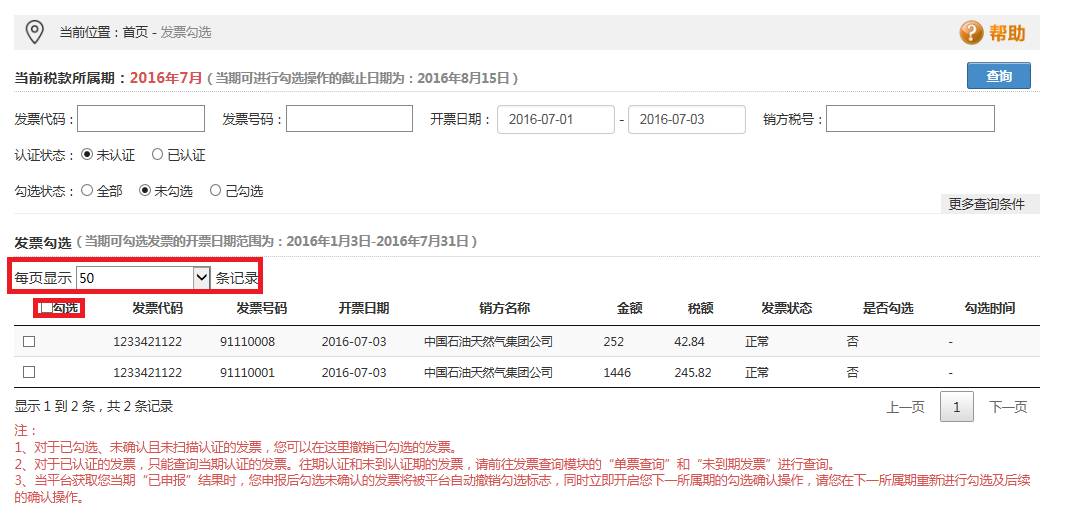Click the 发票代码 column header
Screen dimensions: 1065x513
(158, 308)
